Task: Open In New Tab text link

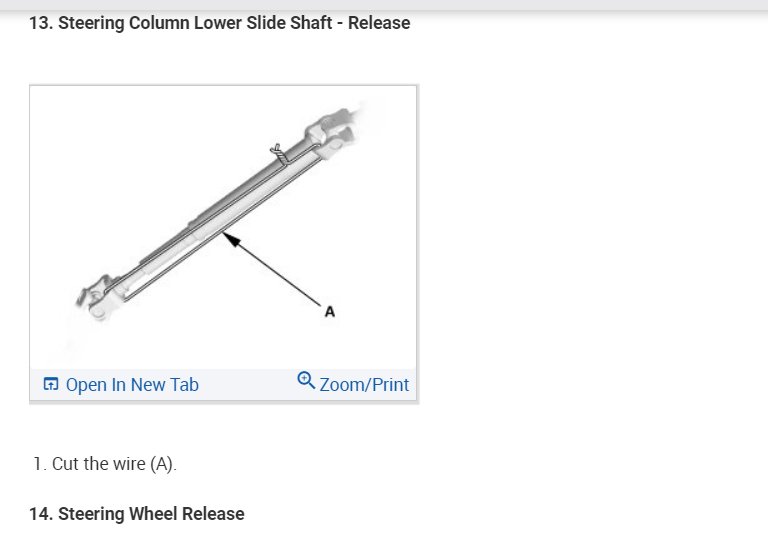Action: [132, 385]
